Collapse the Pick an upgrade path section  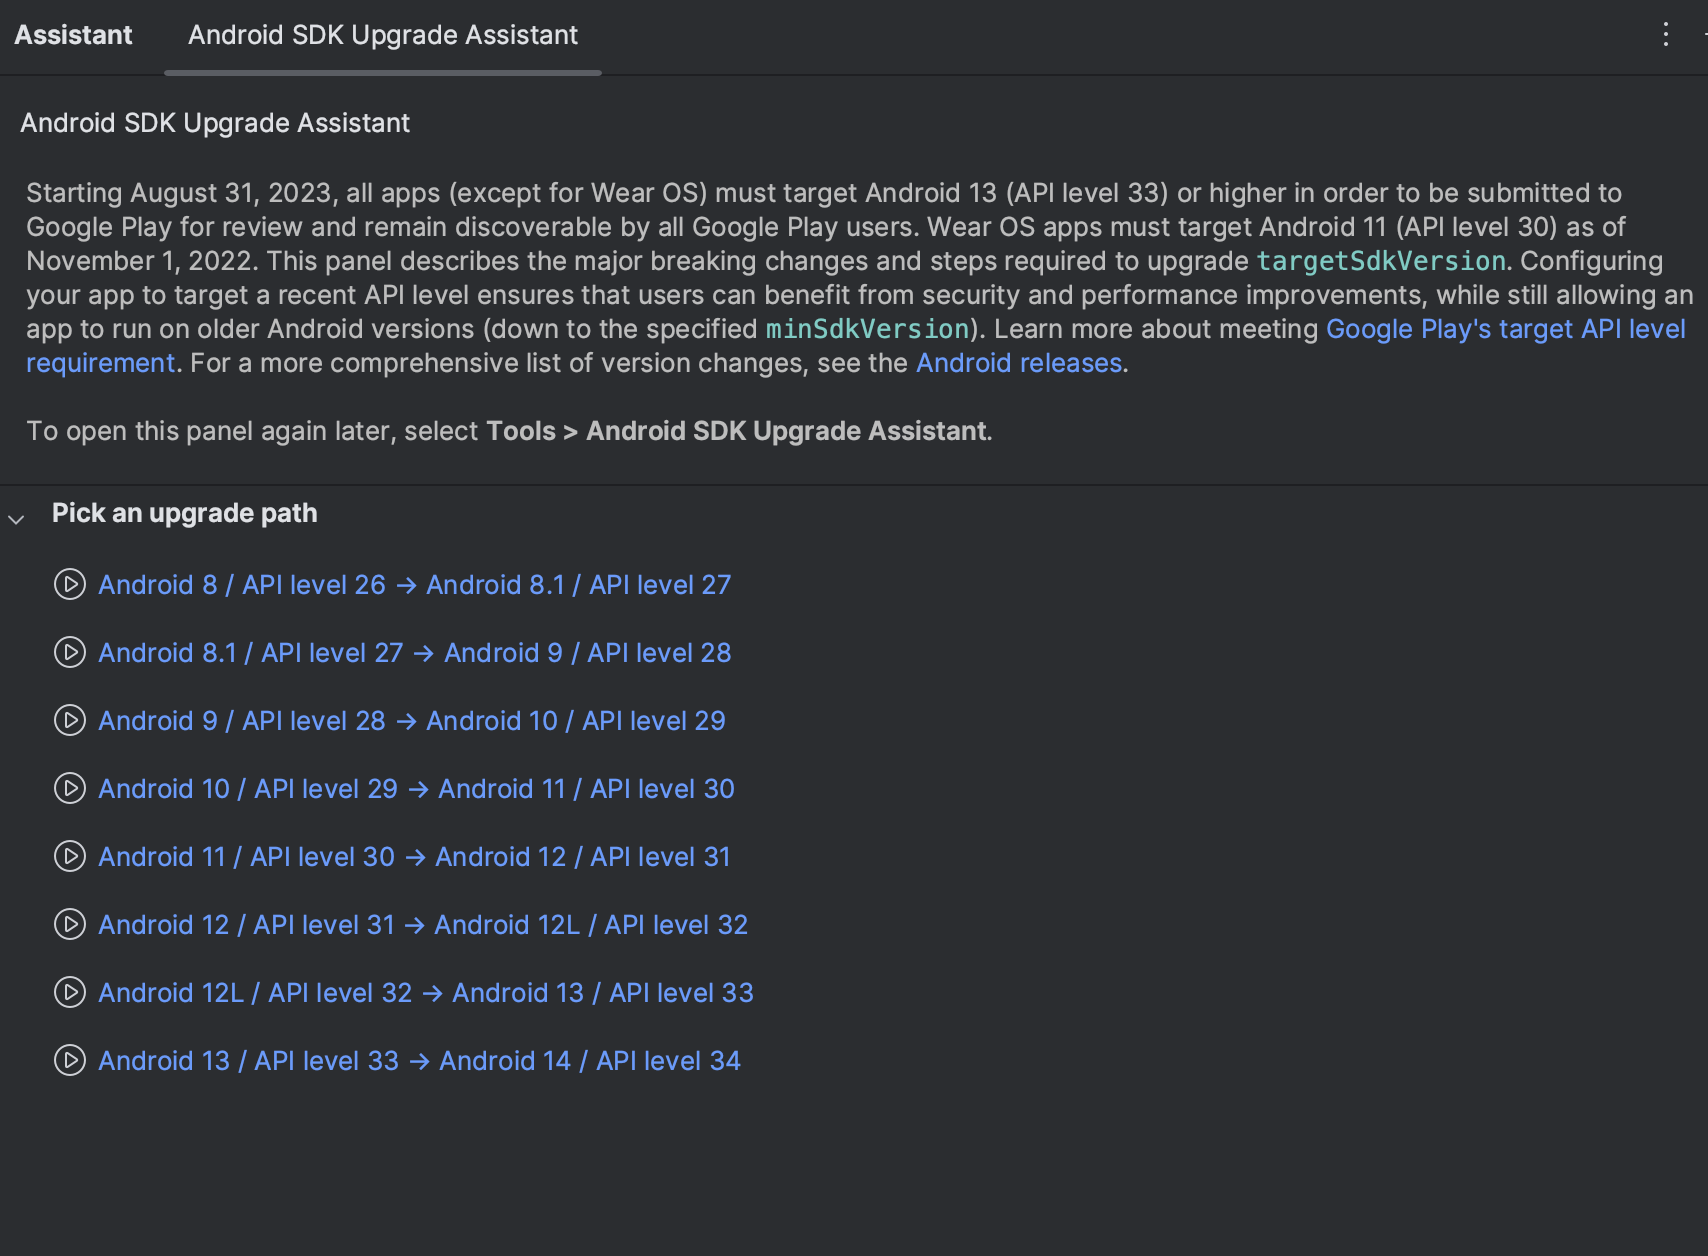pos(15,520)
